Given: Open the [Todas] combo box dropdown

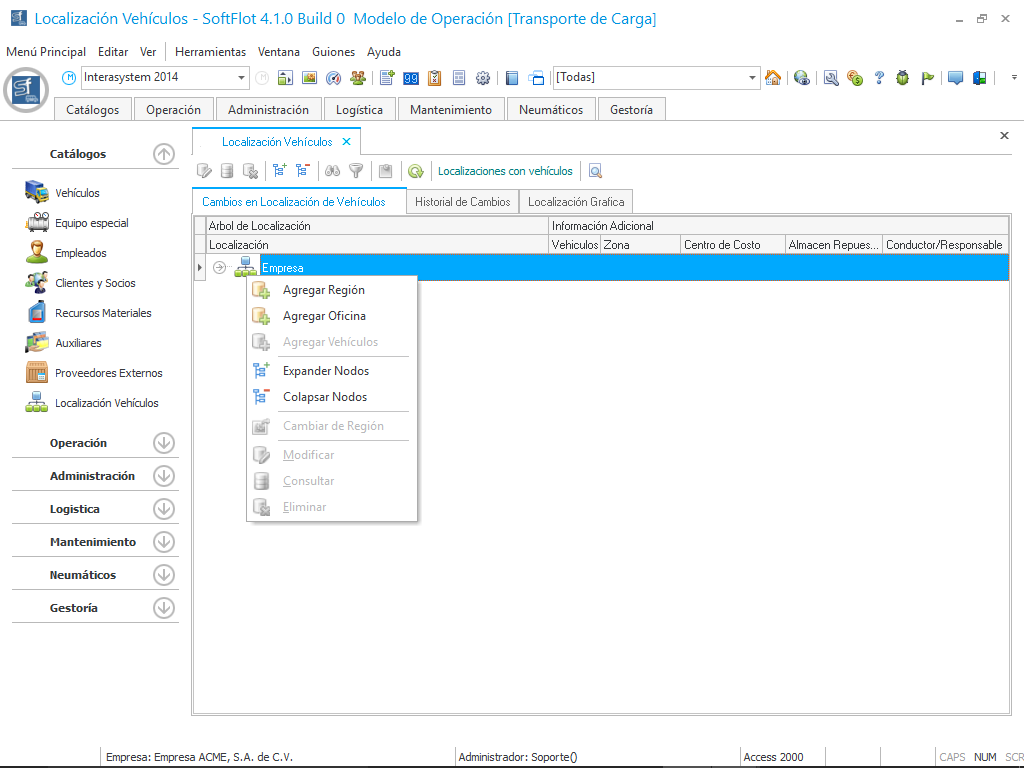Looking at the screenshot, I should [753, 78].
